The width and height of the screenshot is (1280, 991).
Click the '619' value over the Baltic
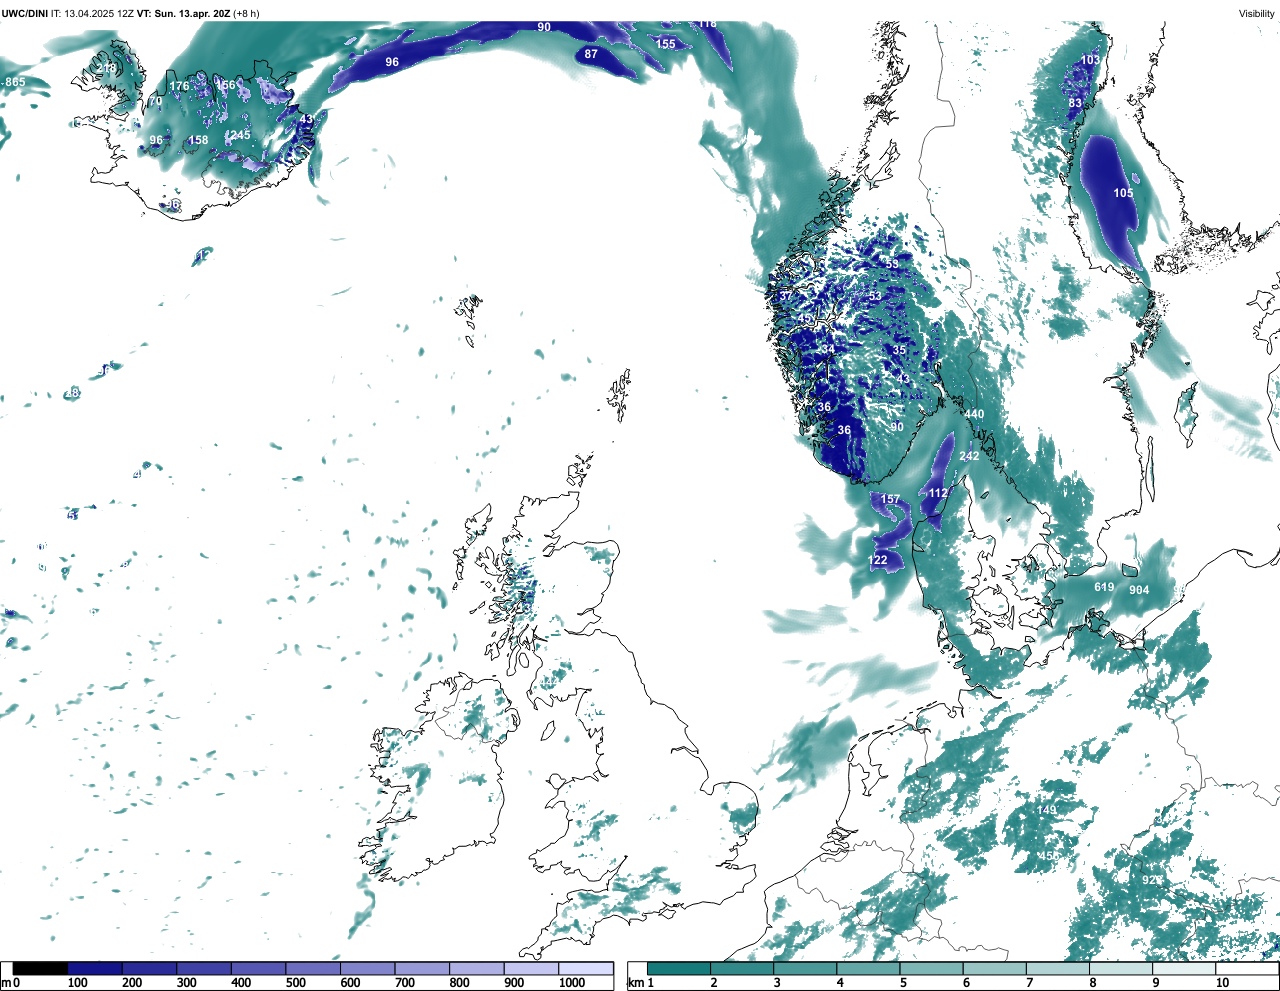tap(1104, 587)
